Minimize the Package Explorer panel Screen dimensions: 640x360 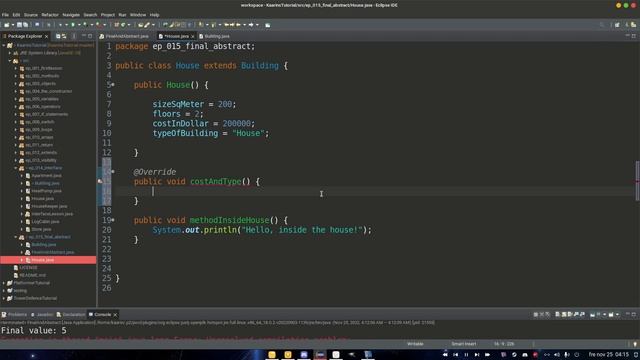click(84, 36)
